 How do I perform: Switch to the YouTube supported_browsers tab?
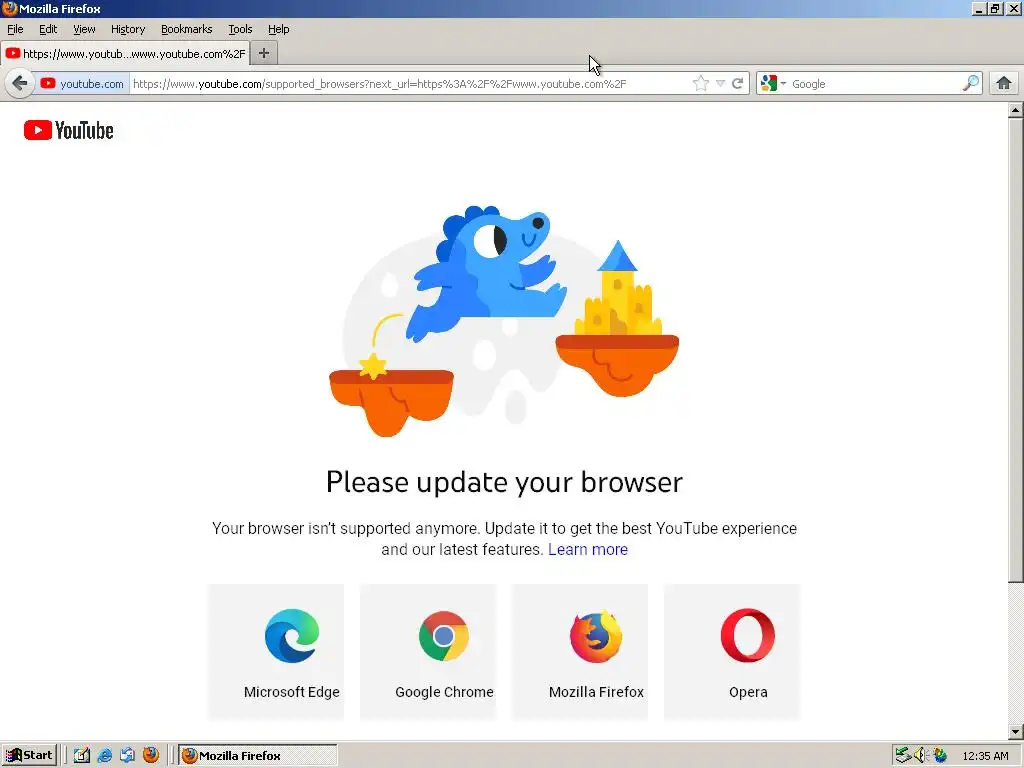[125, 54]
